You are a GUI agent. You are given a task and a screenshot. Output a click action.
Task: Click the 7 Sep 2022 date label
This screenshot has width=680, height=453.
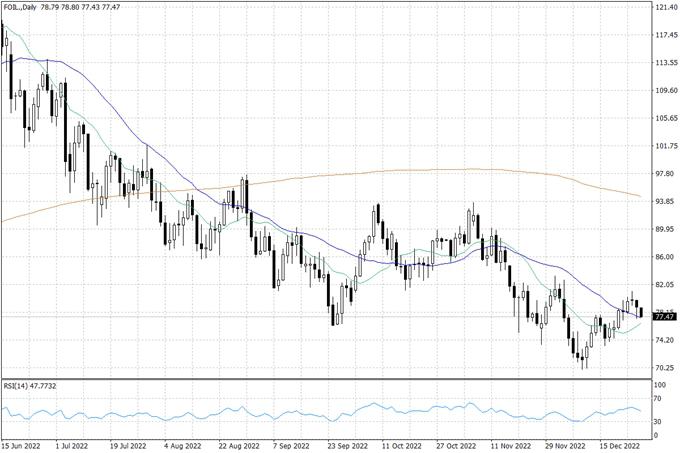coord(295,445)
